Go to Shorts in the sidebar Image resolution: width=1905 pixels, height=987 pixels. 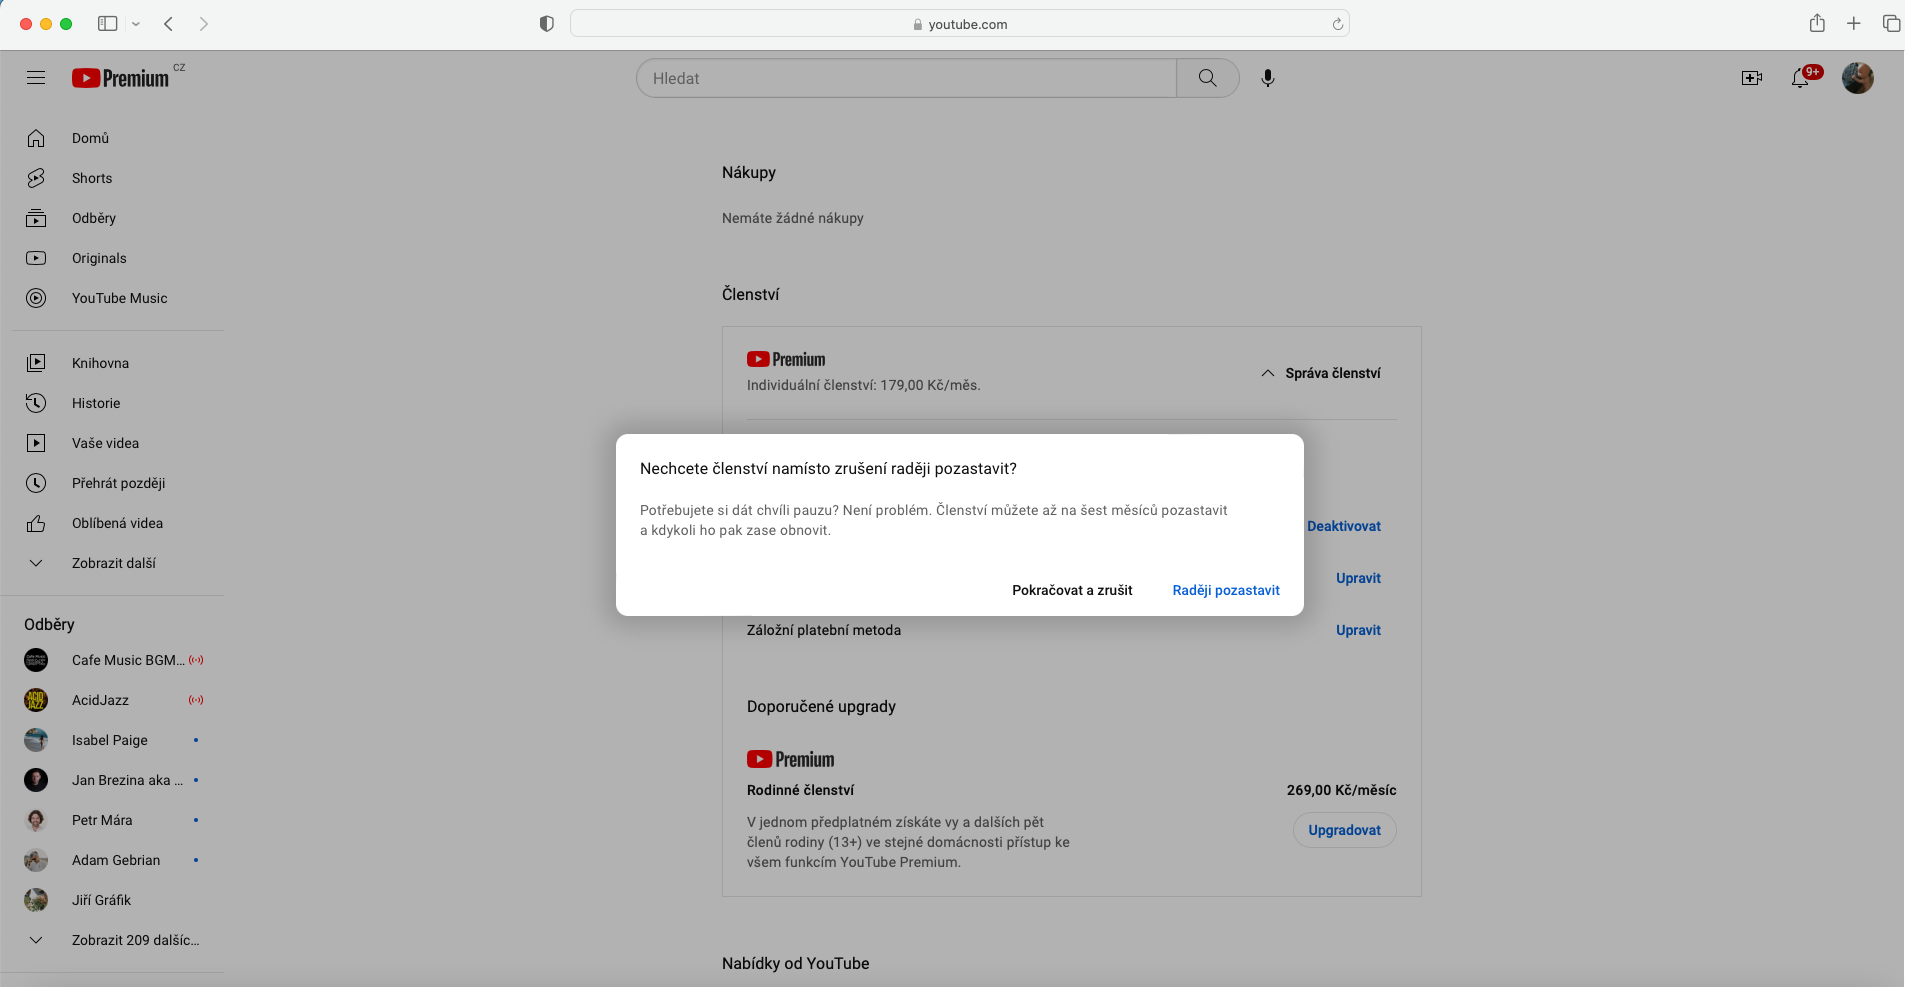92,178
